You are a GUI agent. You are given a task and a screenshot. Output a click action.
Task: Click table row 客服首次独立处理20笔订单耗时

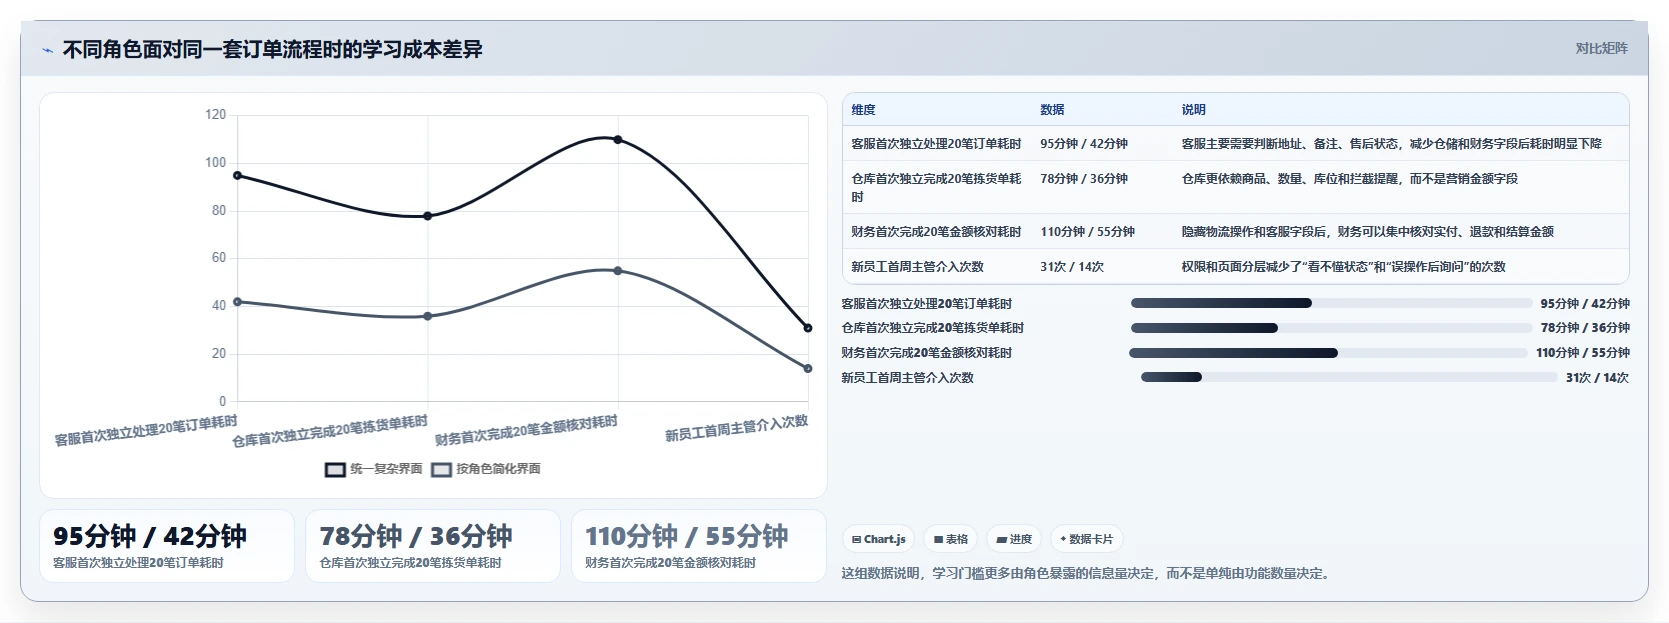1236,144
